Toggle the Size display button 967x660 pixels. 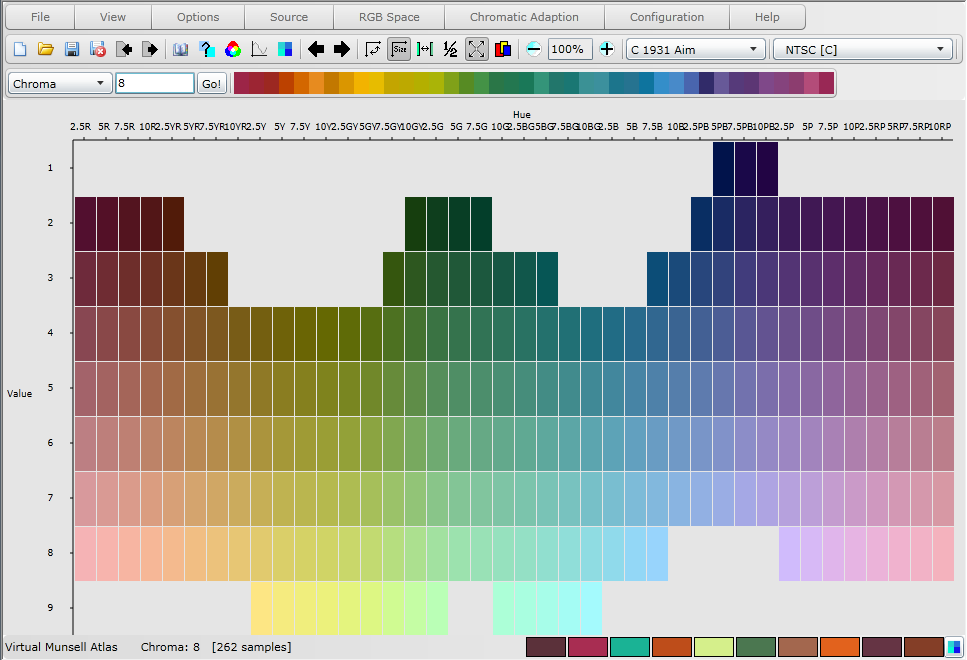[x=398, y=48]
